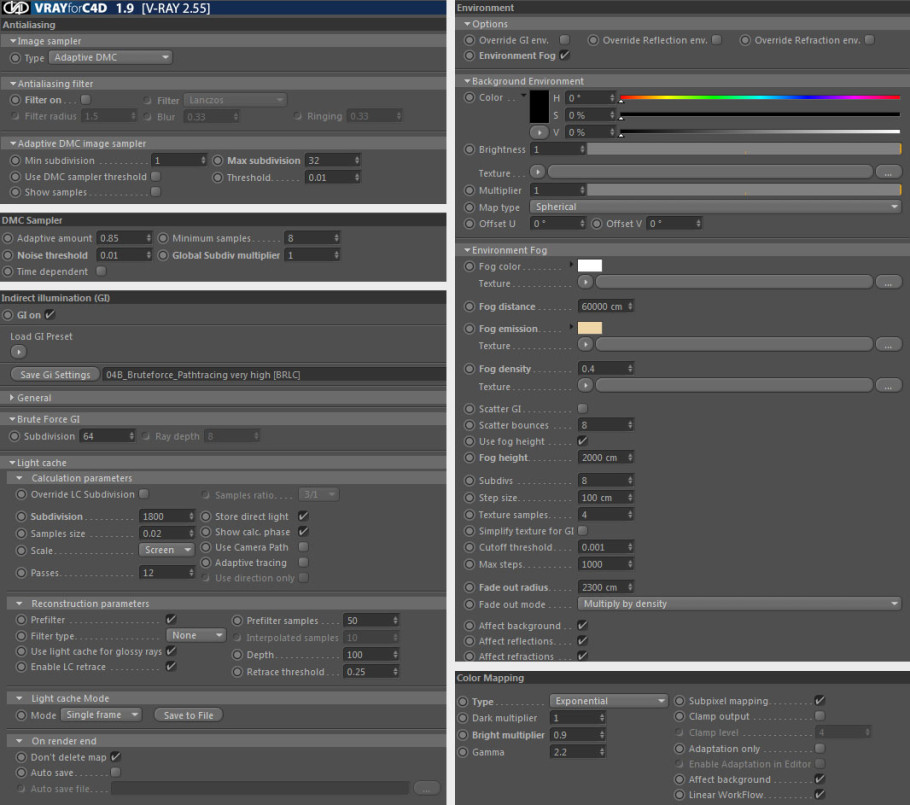
Task: Expand the General section
Action: tap(12, 398)
